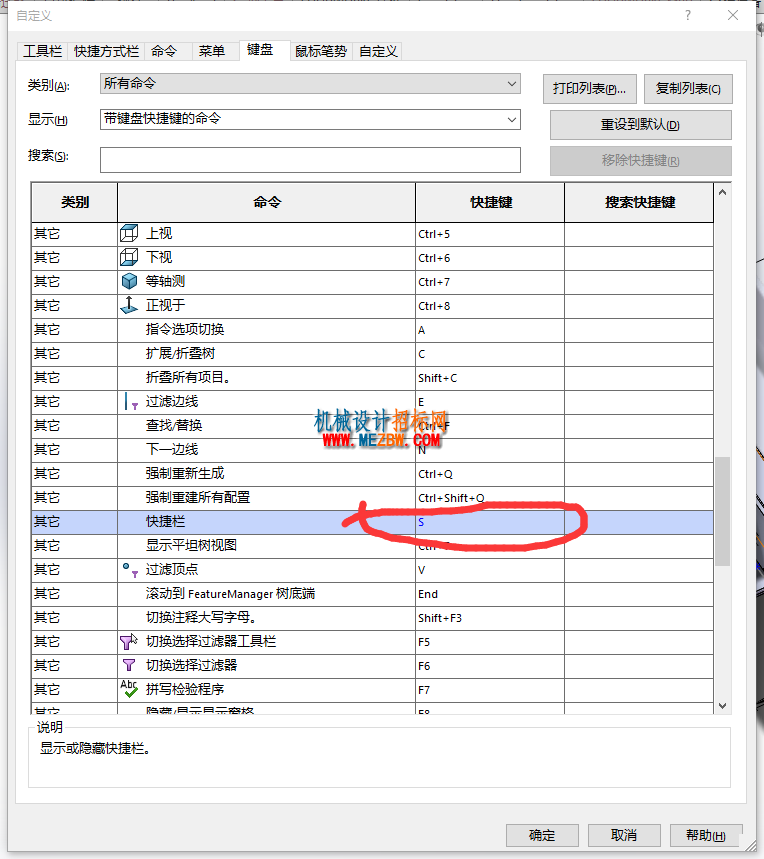Select the 下一边线 row

[x=372, y=450]
